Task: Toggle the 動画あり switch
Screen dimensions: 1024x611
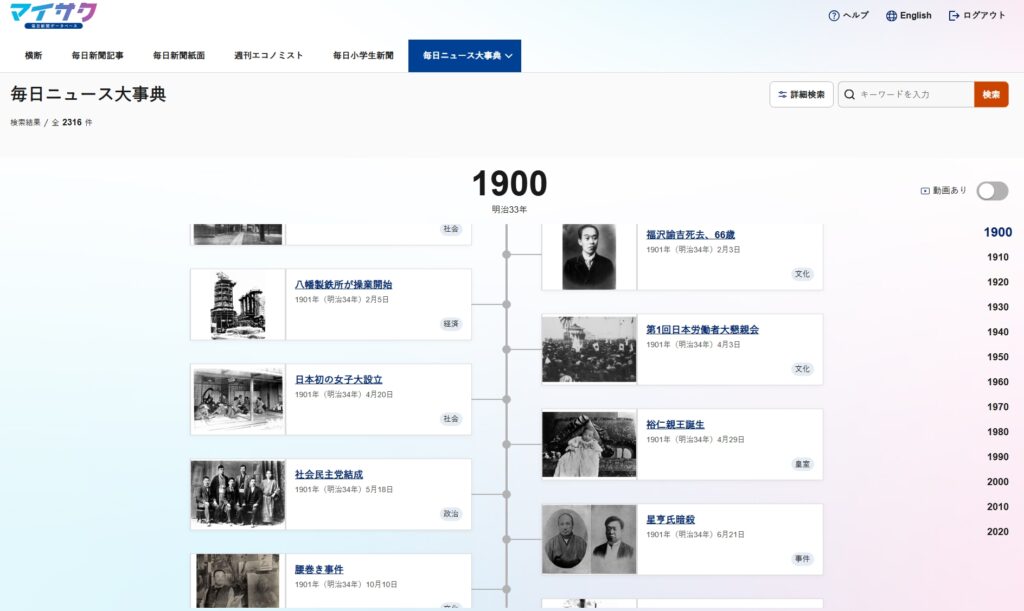Action: point(992,191)
